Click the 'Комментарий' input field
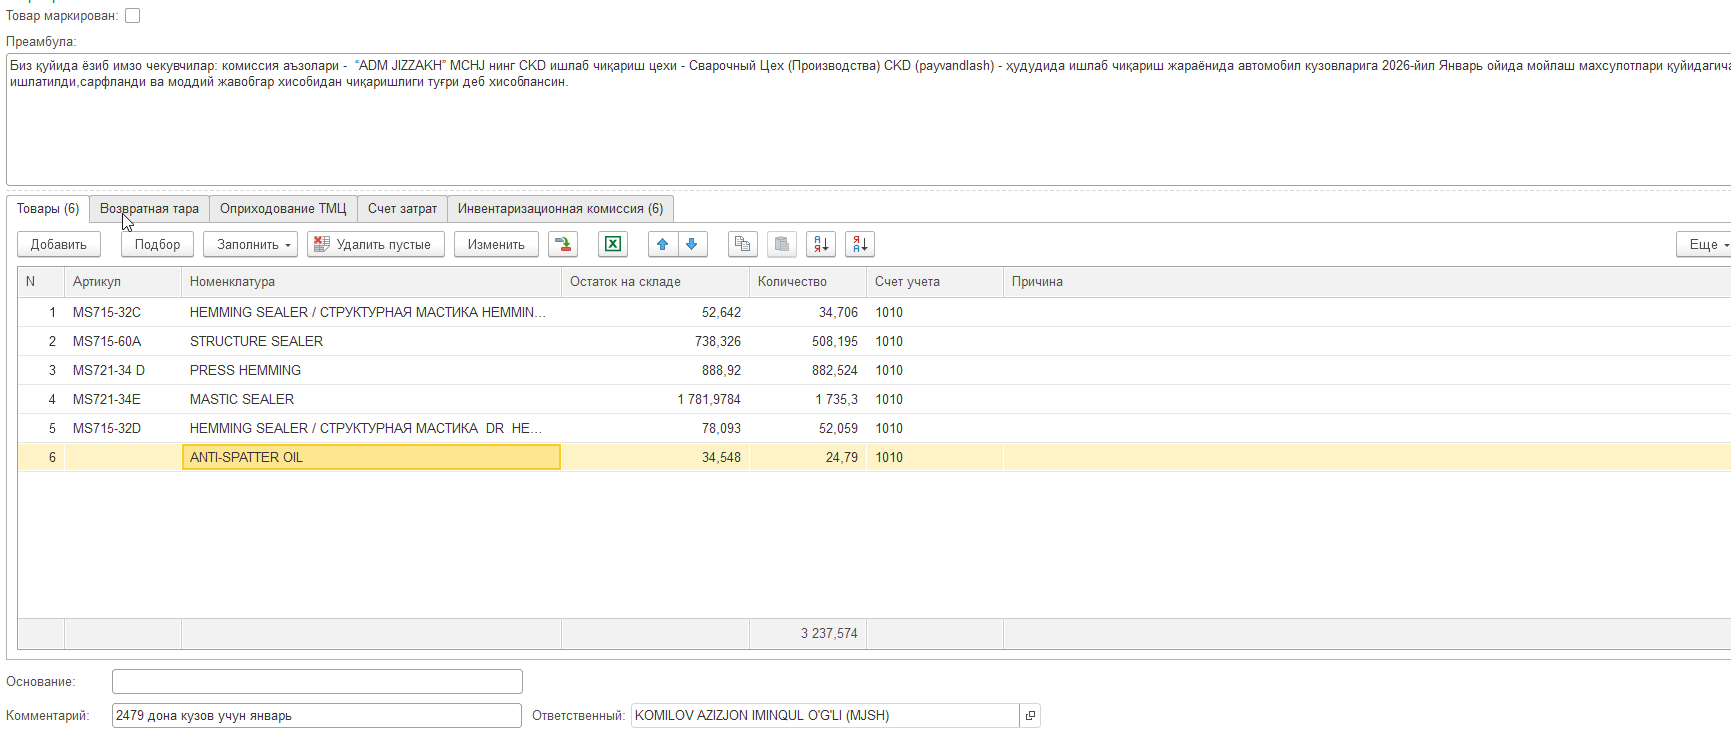The width and height of the screenshot is (1731, 731). coord(317,716)
